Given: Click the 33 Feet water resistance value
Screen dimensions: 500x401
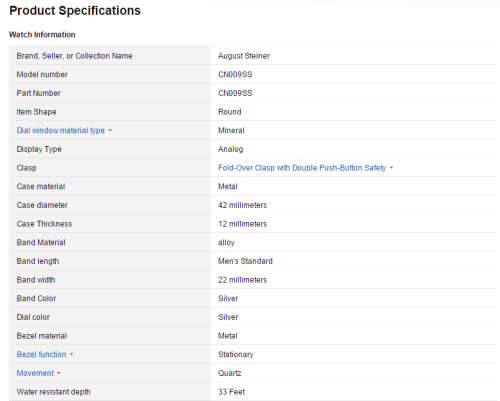Looking at the screenshot, I should (232, 392).
